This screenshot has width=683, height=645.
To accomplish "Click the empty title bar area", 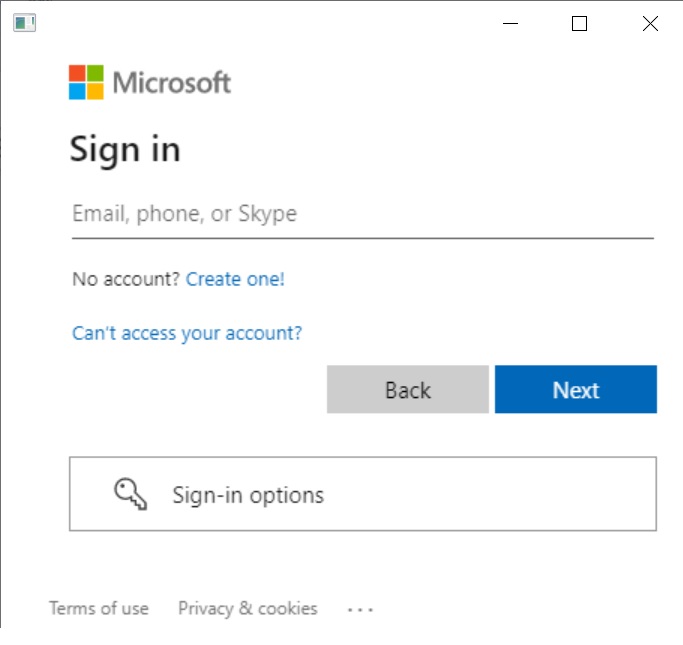I will [x=261, y=23].
